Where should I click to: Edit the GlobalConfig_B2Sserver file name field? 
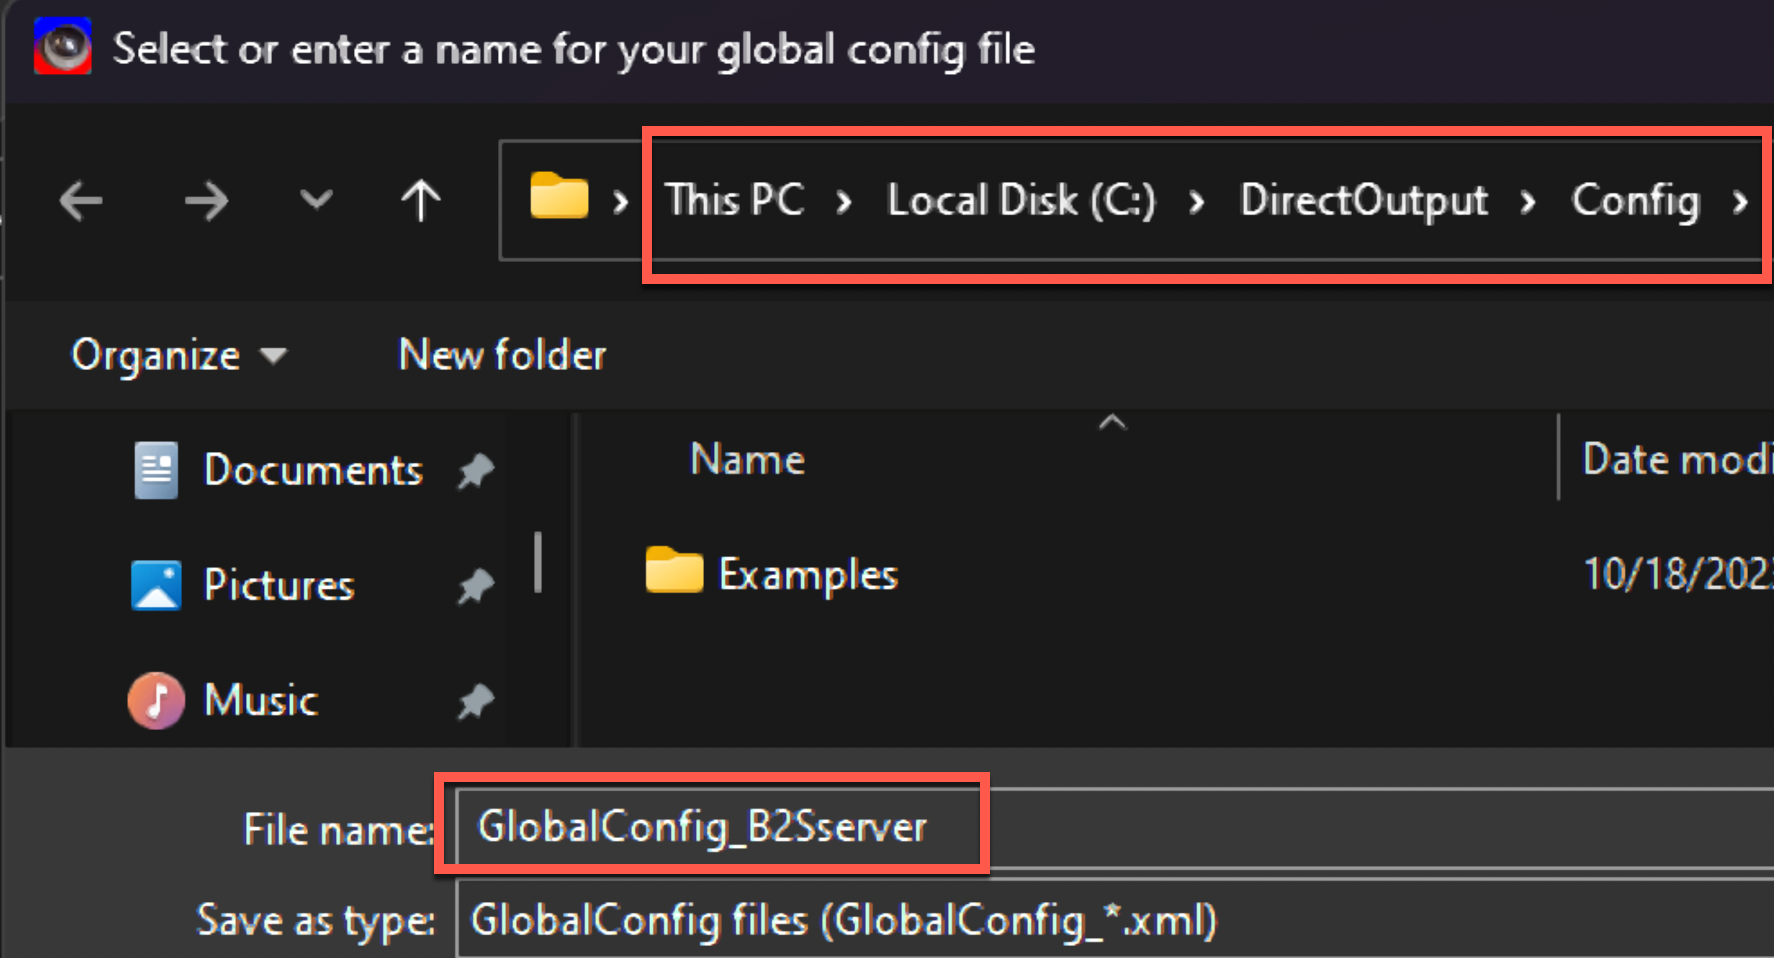click(712, 826)
